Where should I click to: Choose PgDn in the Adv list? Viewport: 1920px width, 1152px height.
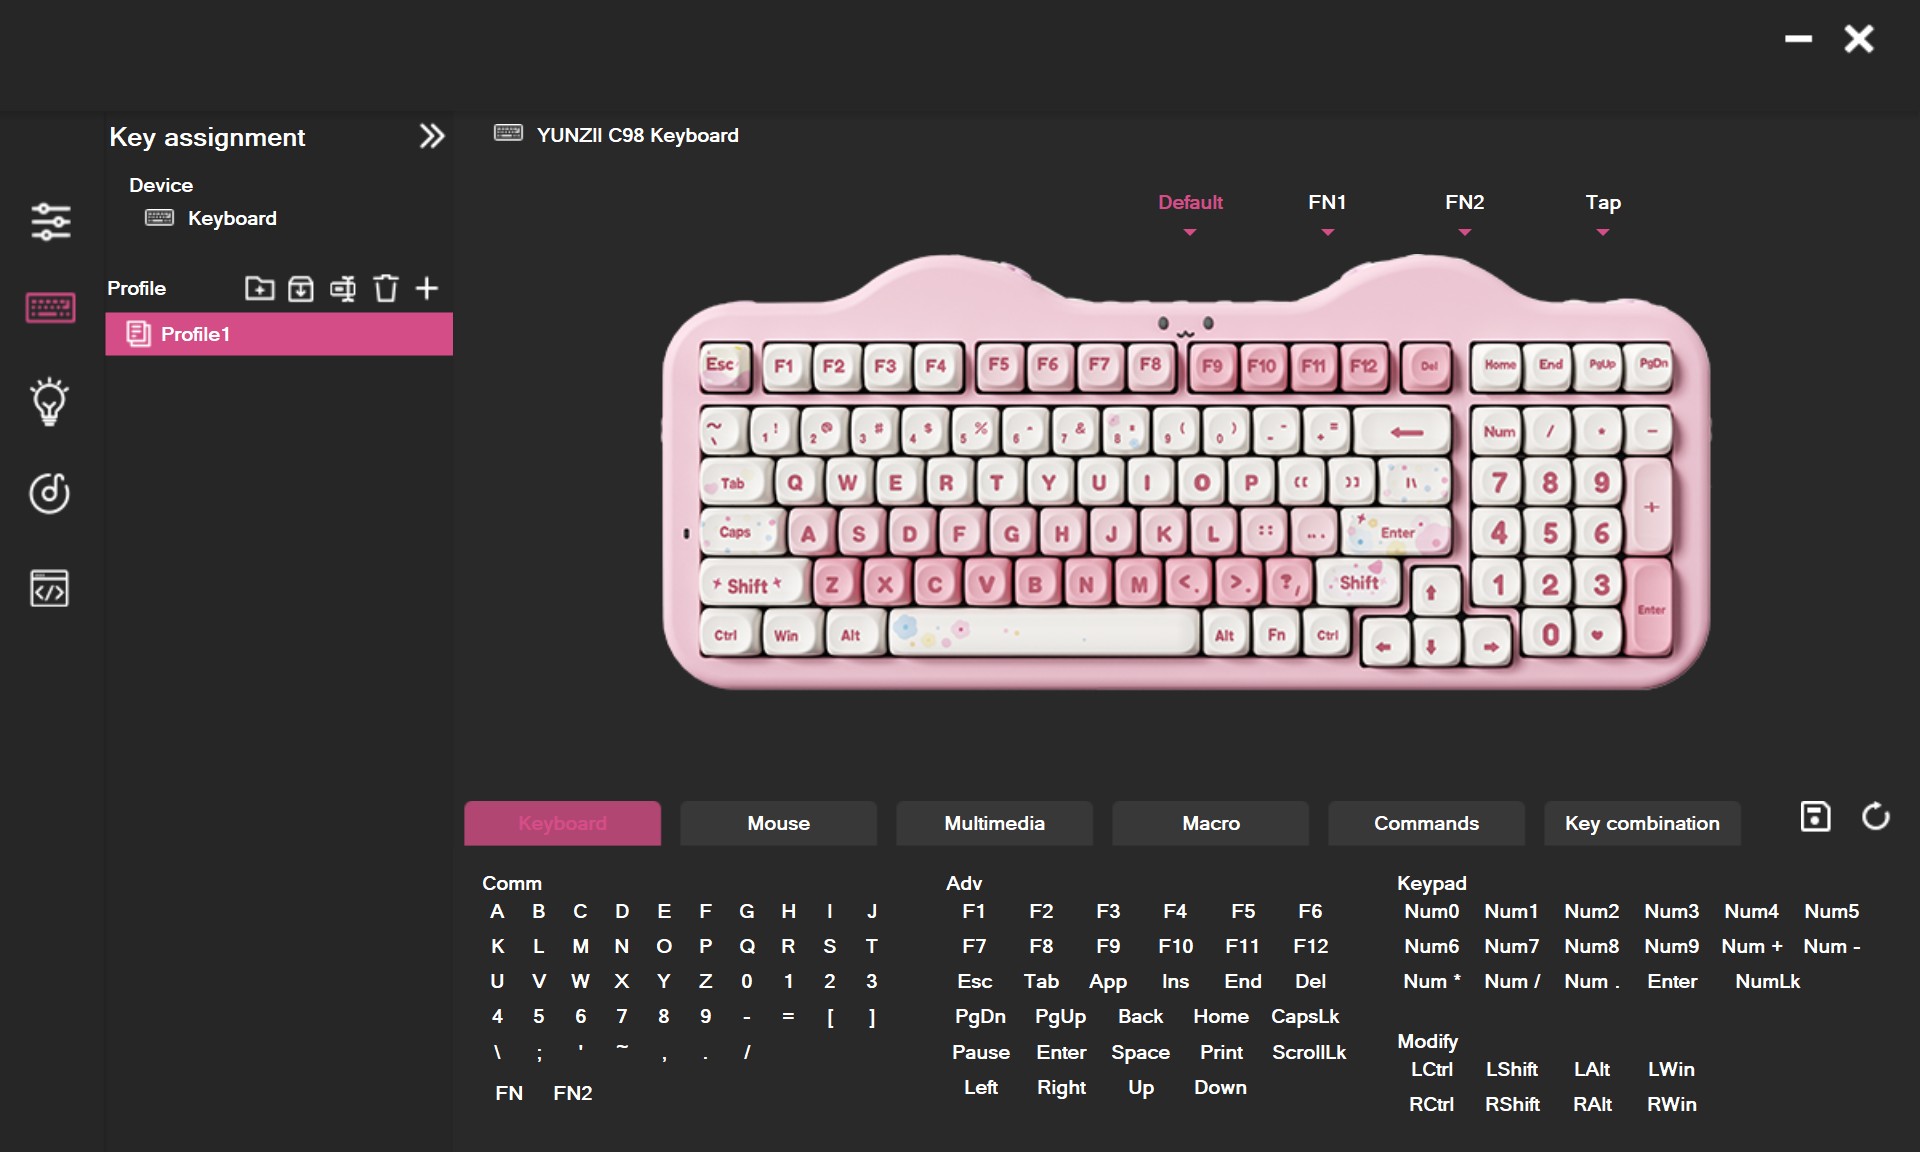click(x=980, y=1016)
